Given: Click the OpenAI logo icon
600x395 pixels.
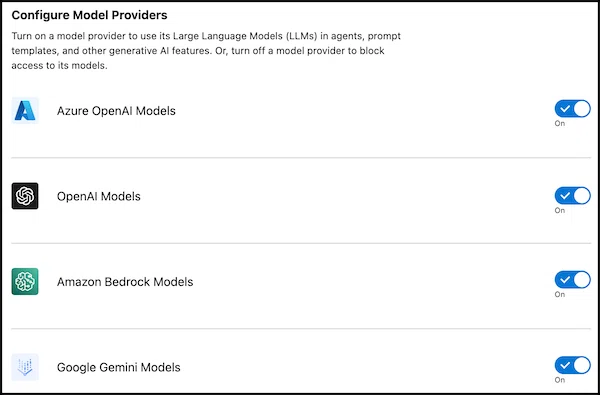Looking at the screenshot, I should [x=25, y=196].
